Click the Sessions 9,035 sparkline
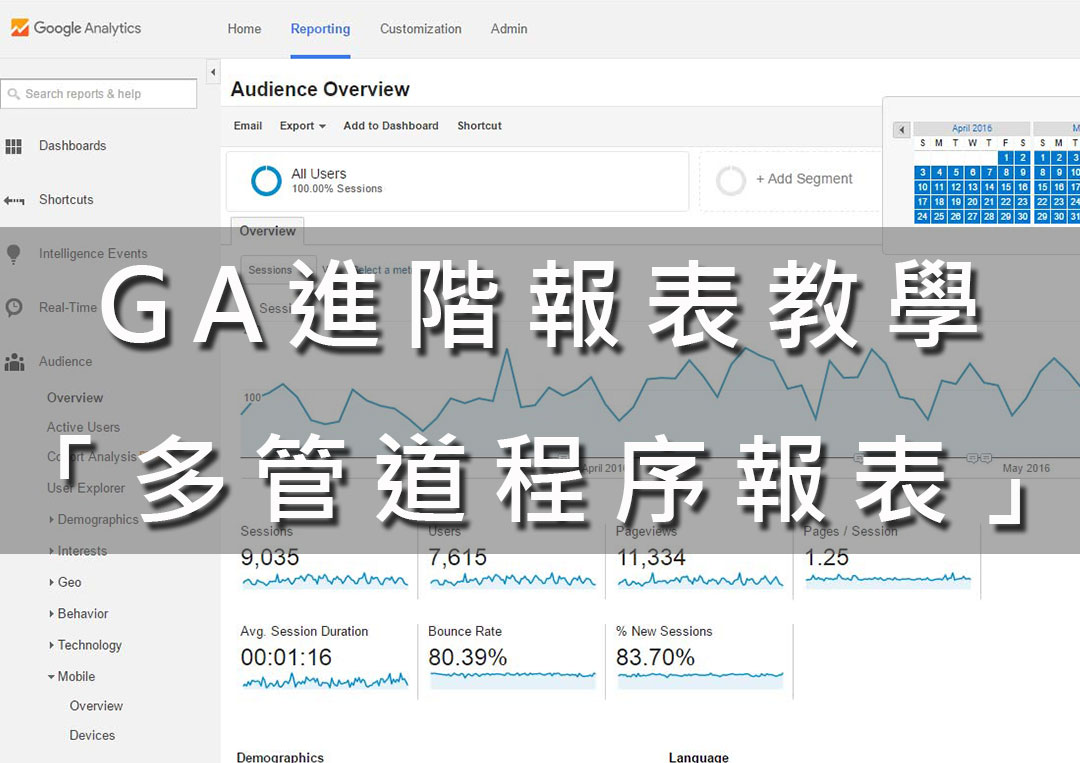 (325, 581)
